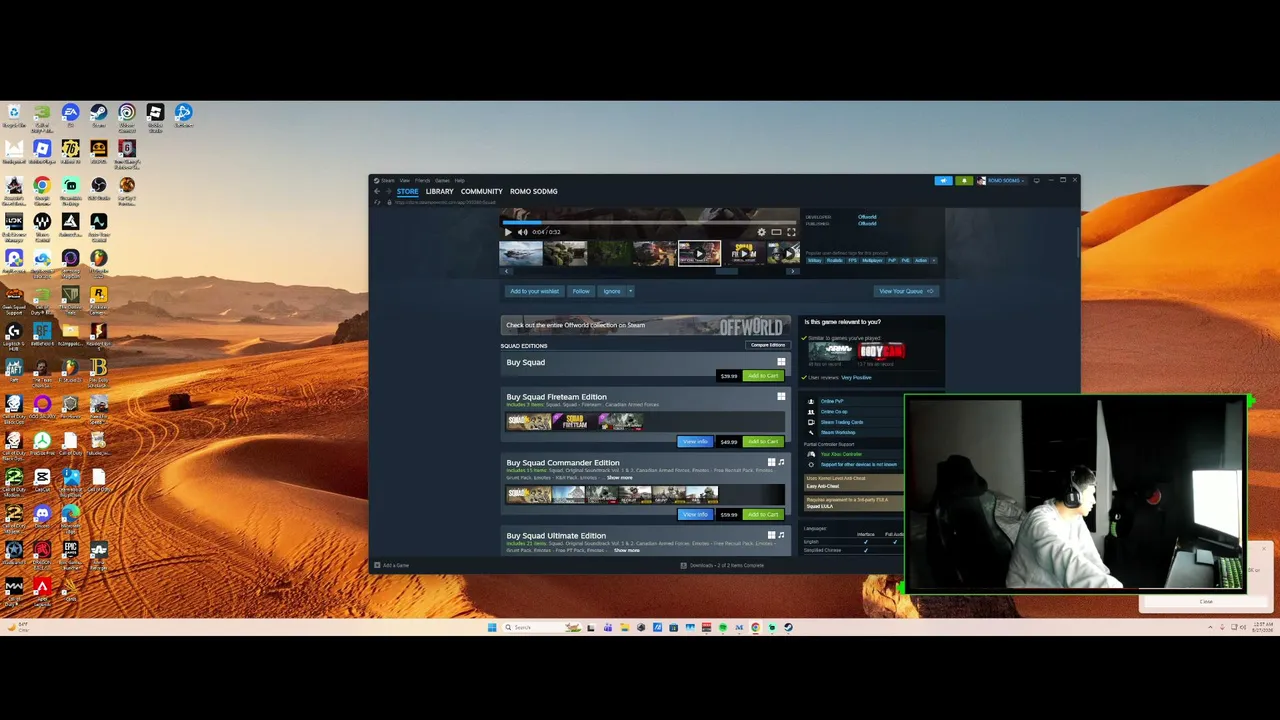Open the Discord desktop icon
The height and width of the screenshot is (720, 1280).
point(42,517)
